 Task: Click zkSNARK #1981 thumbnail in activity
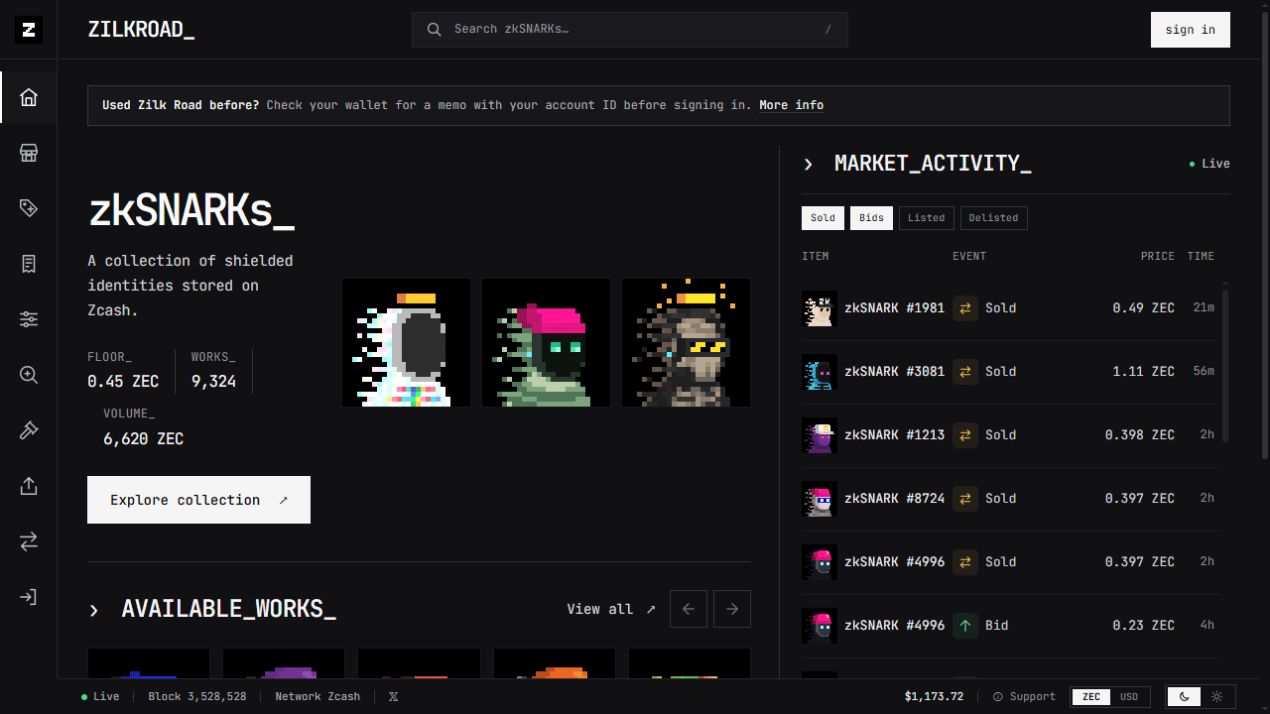click(819, 308)
